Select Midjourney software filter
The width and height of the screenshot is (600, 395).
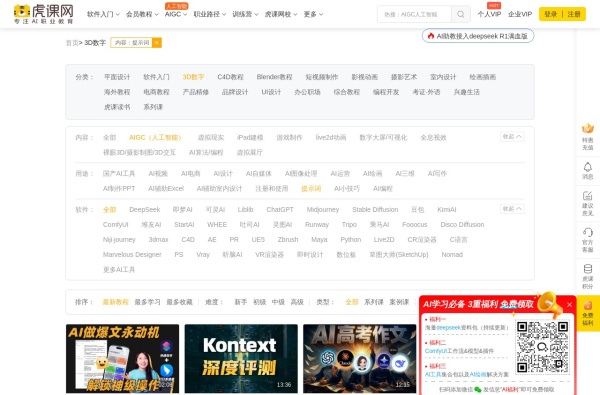click(x=323, y=209)
